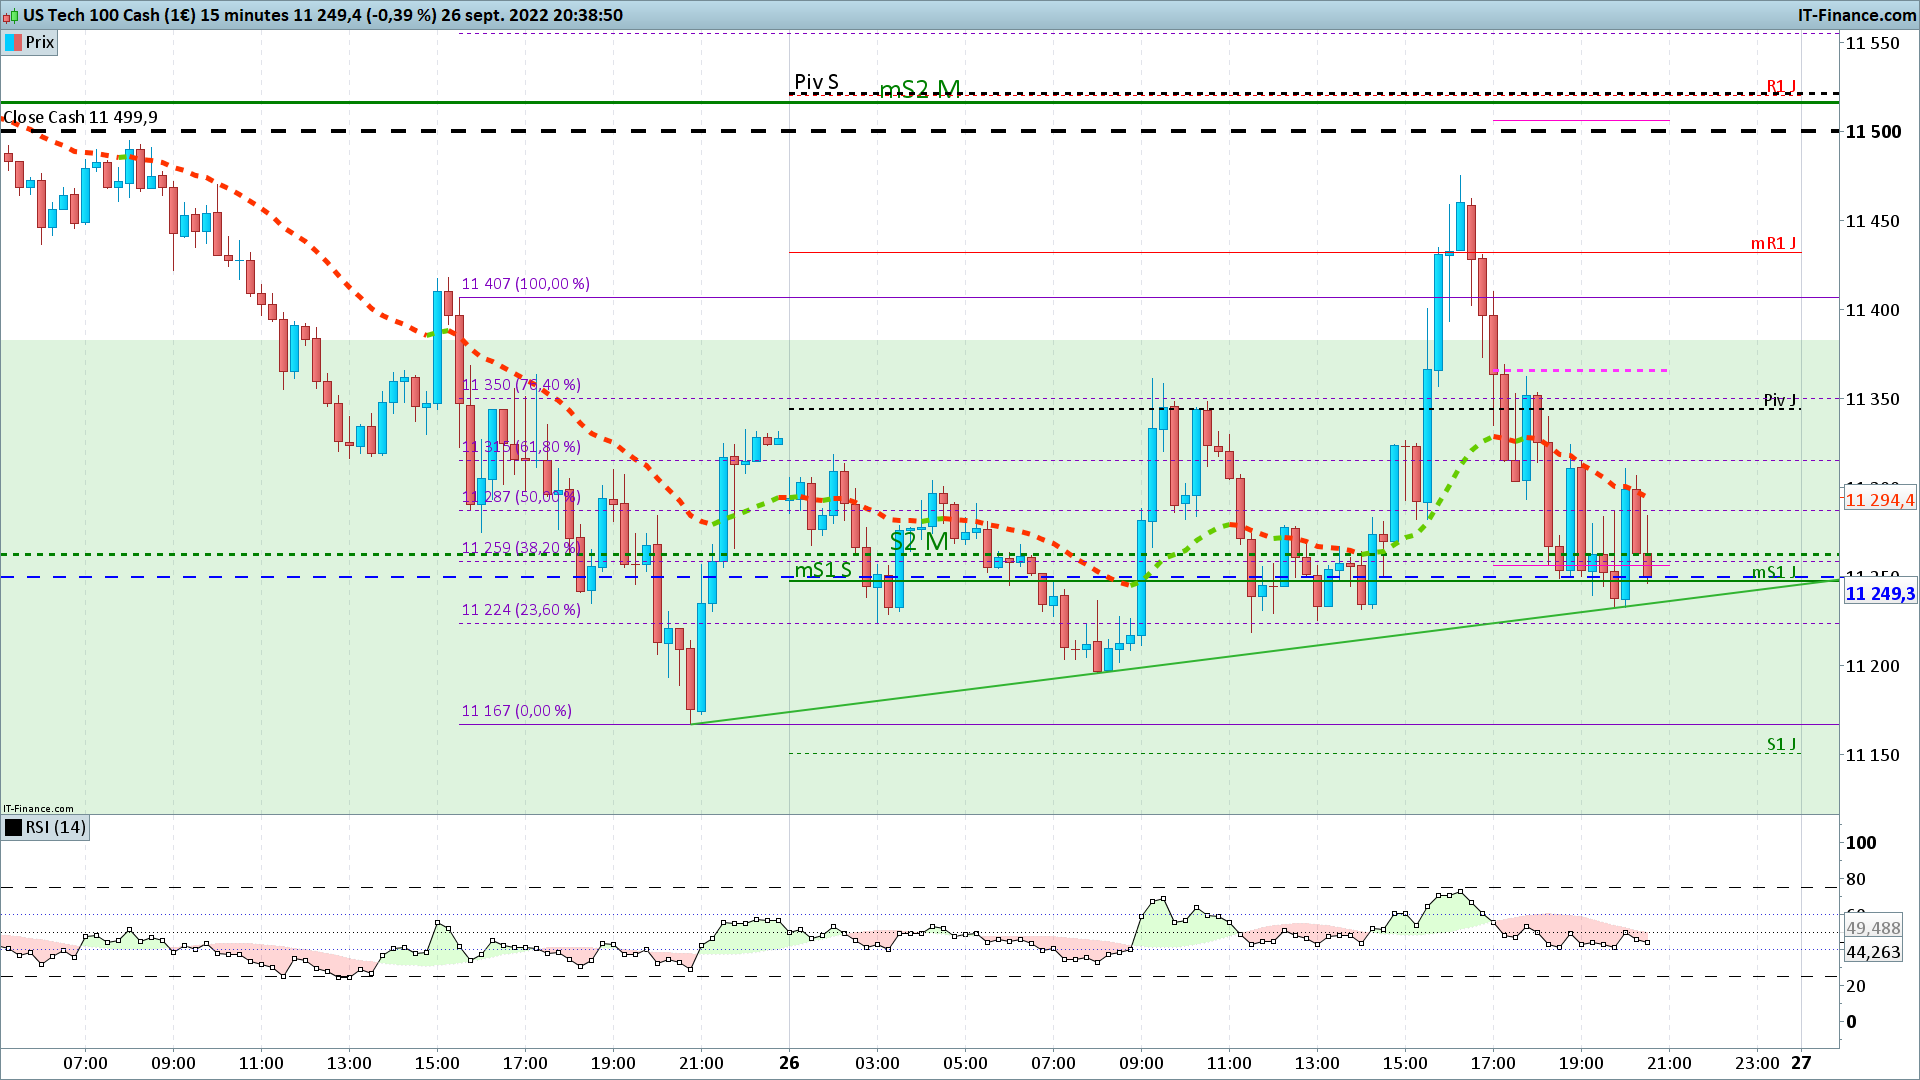Select the Close Cash 11 499,9 label

[80, 117]
